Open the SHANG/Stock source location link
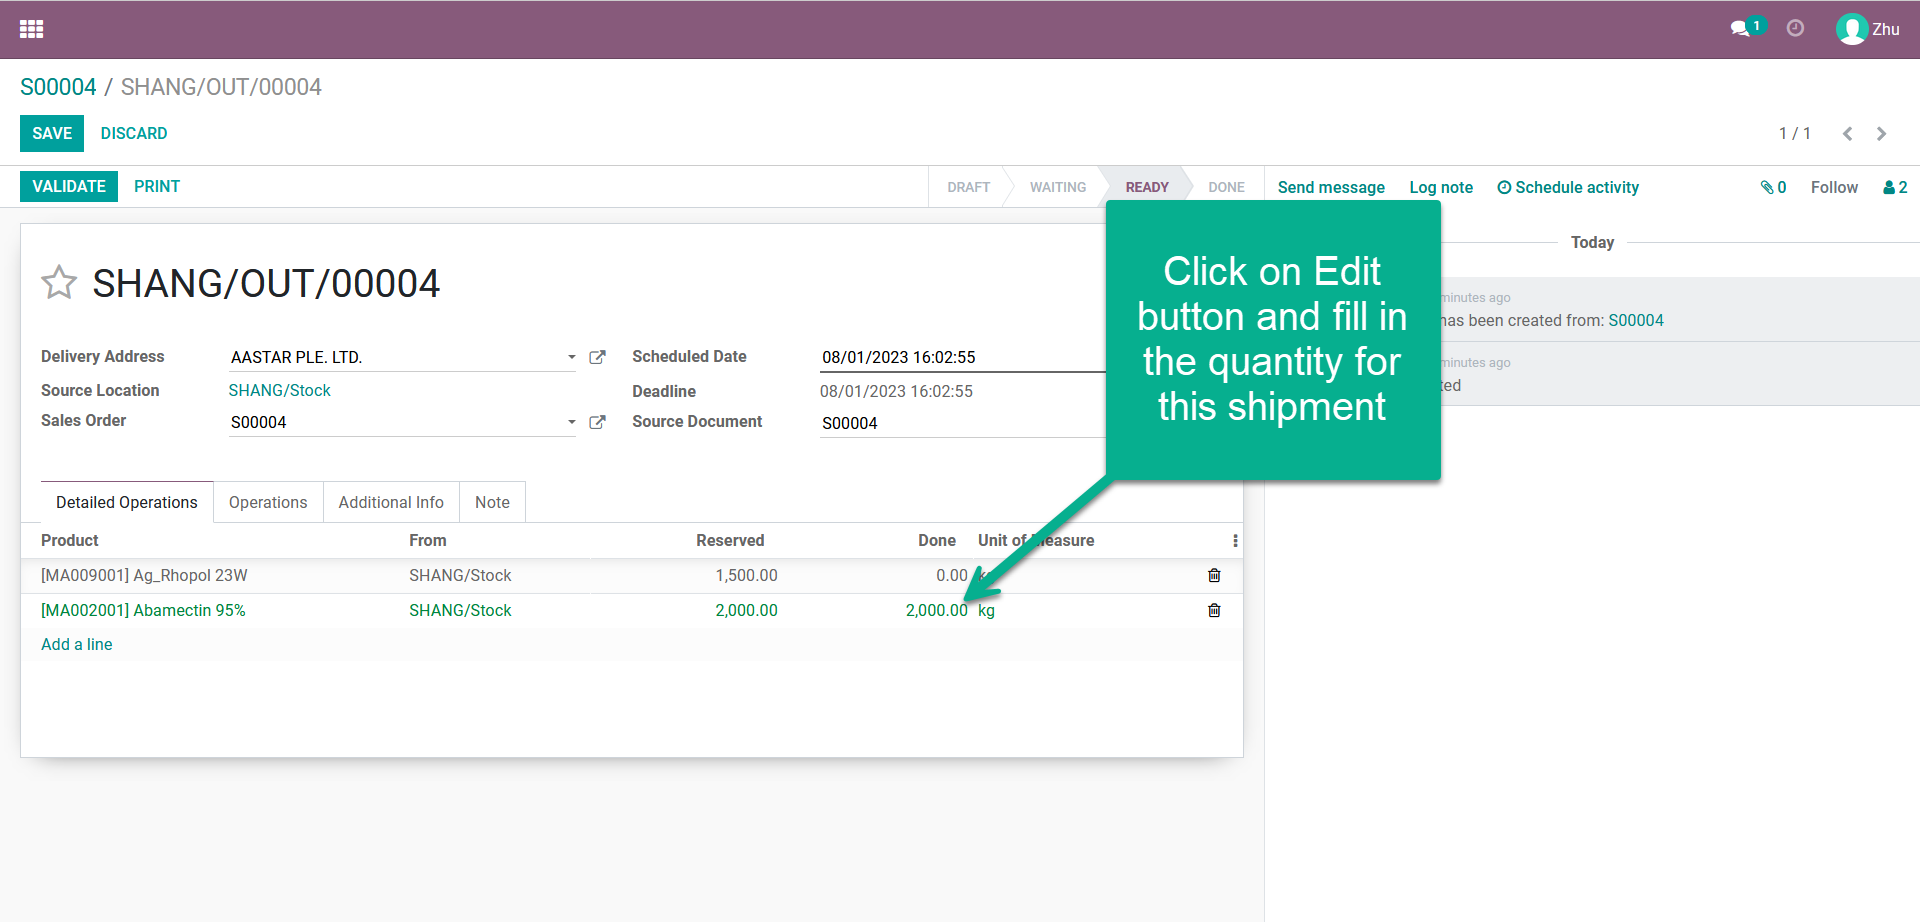This screenshot has width=1920, height=922. (279, 390)
